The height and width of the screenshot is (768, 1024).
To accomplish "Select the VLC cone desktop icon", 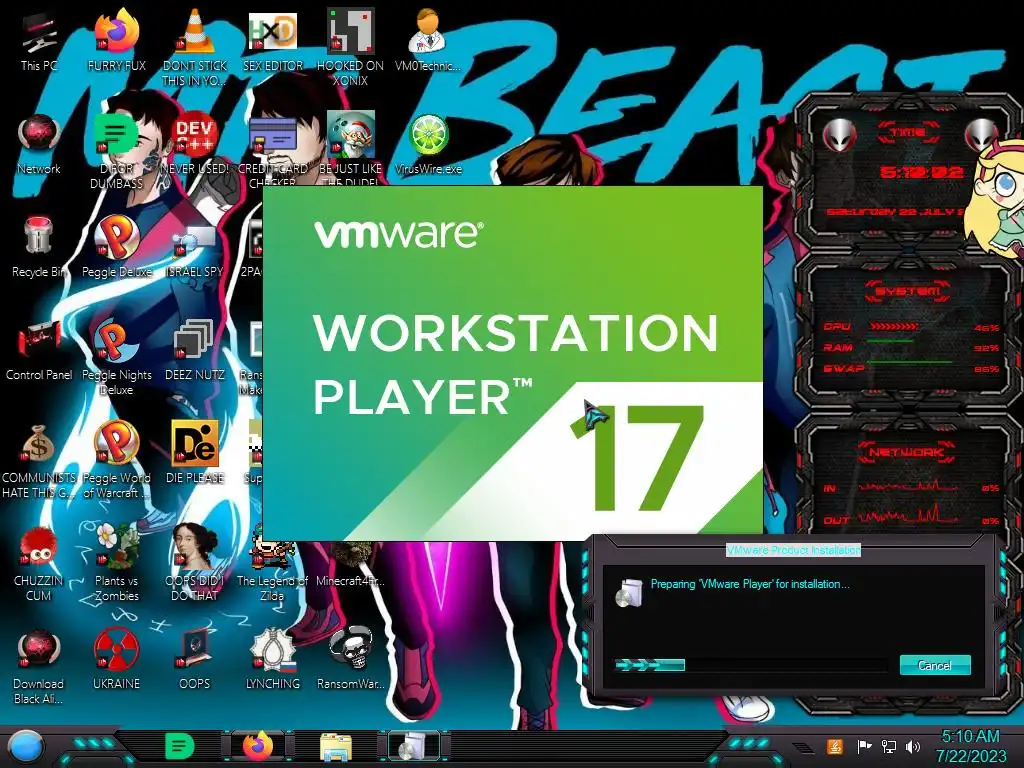I will click(x=195, y=46).
